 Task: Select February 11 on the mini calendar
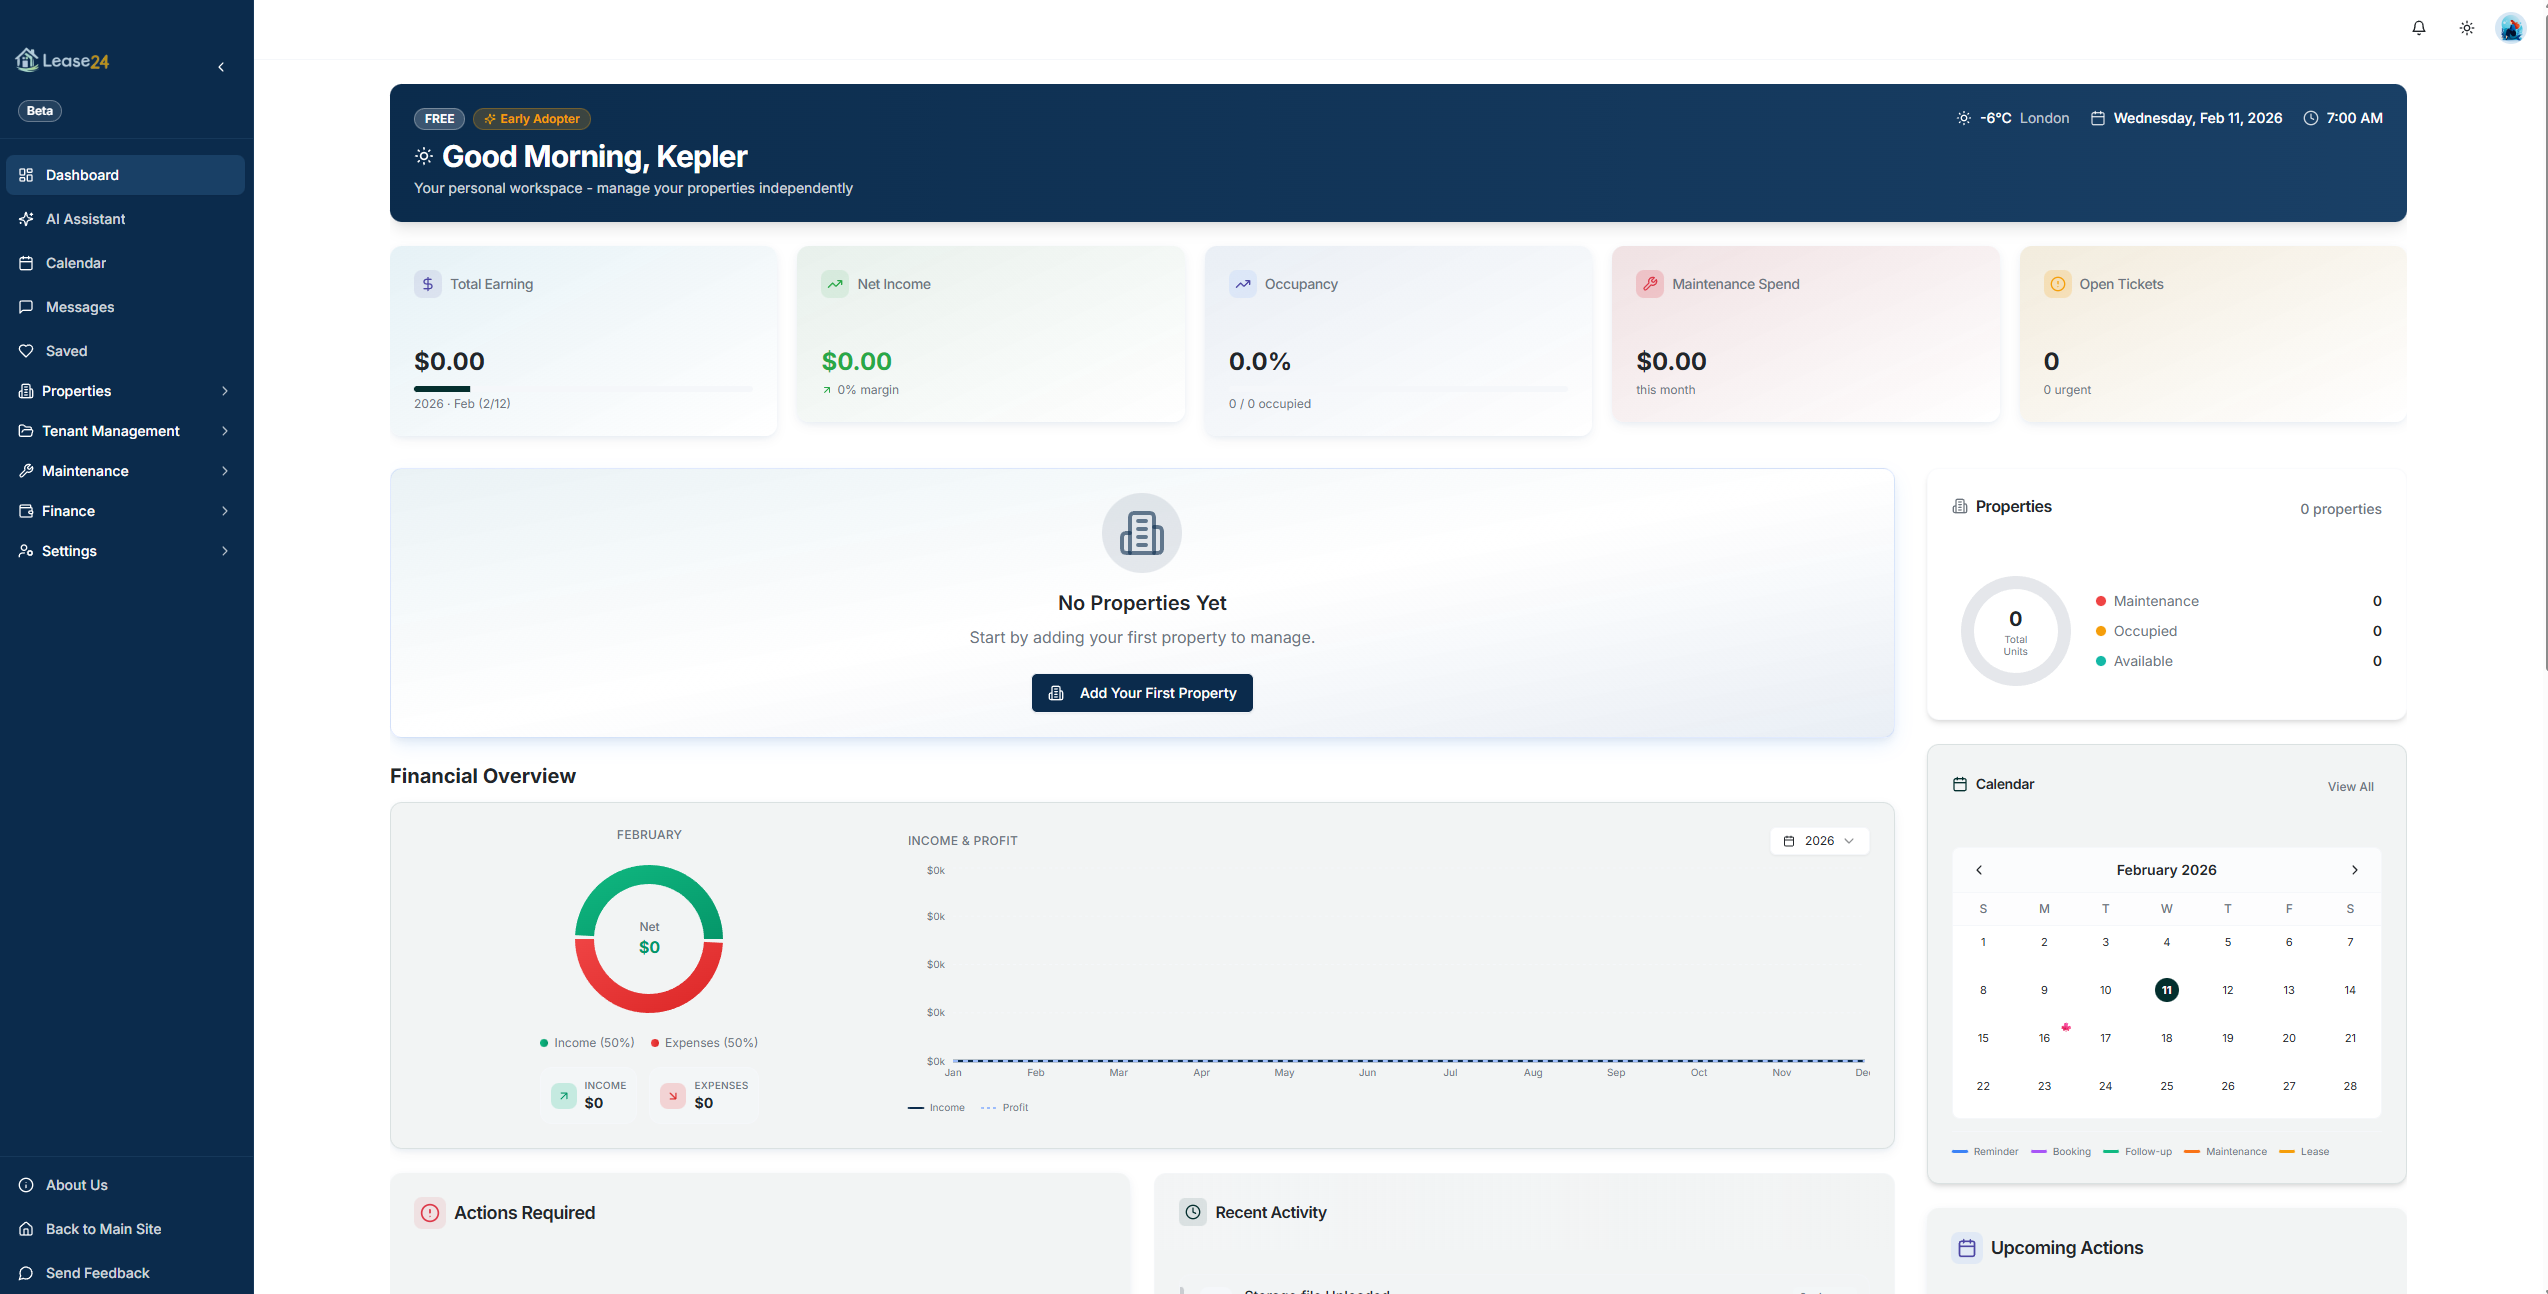(x=2166, y=989)
